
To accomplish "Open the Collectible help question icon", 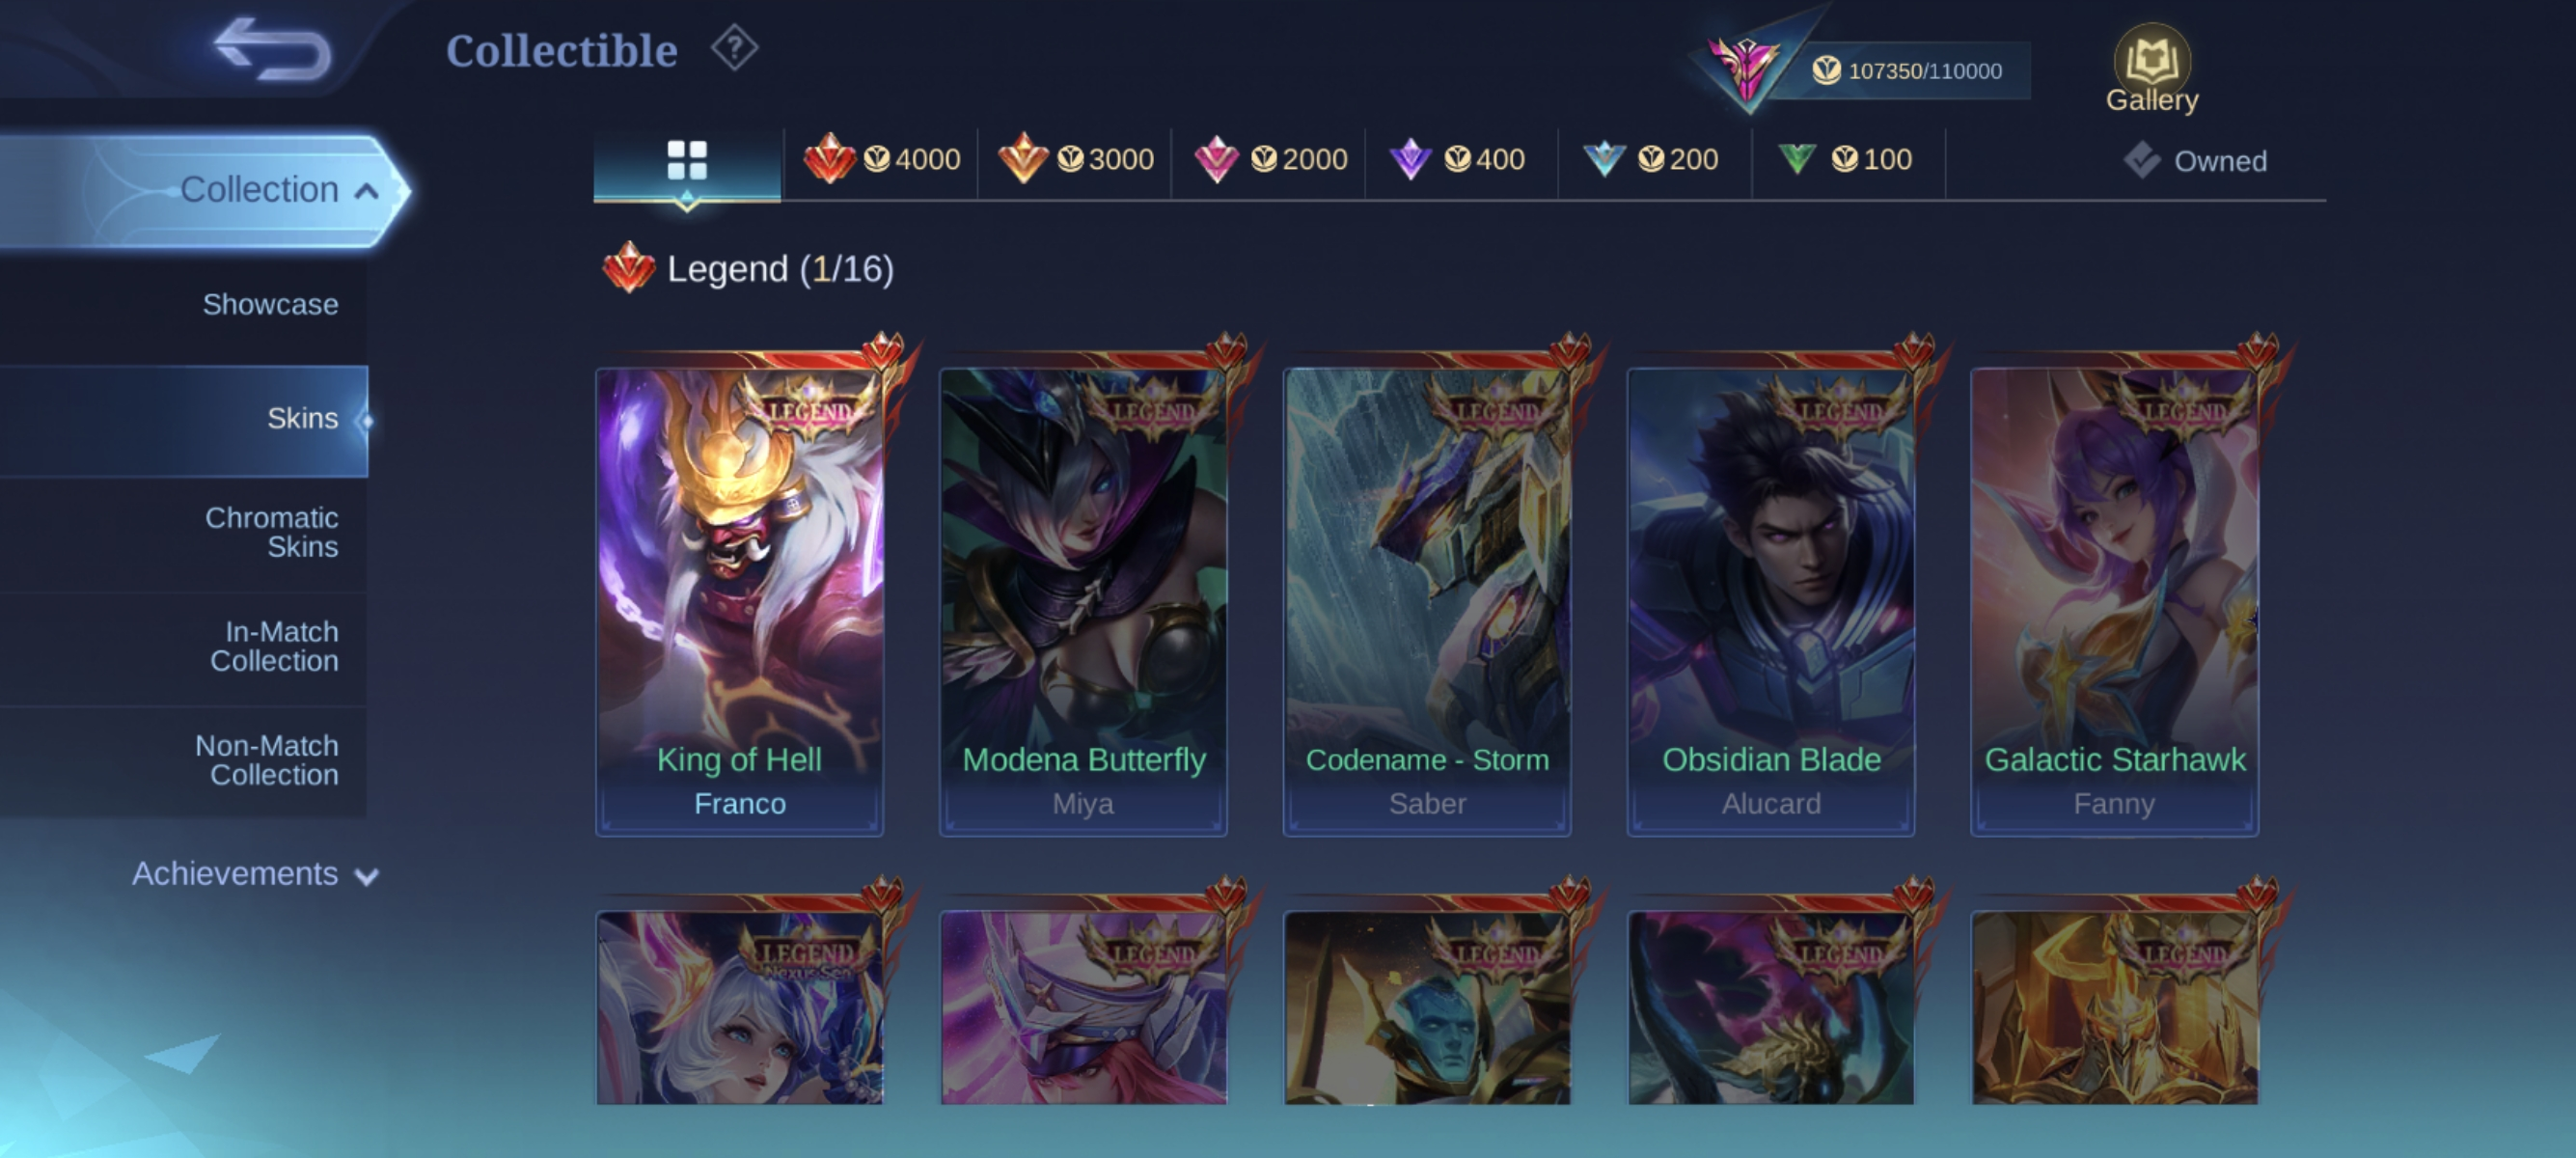I will [x=735, y=49].
